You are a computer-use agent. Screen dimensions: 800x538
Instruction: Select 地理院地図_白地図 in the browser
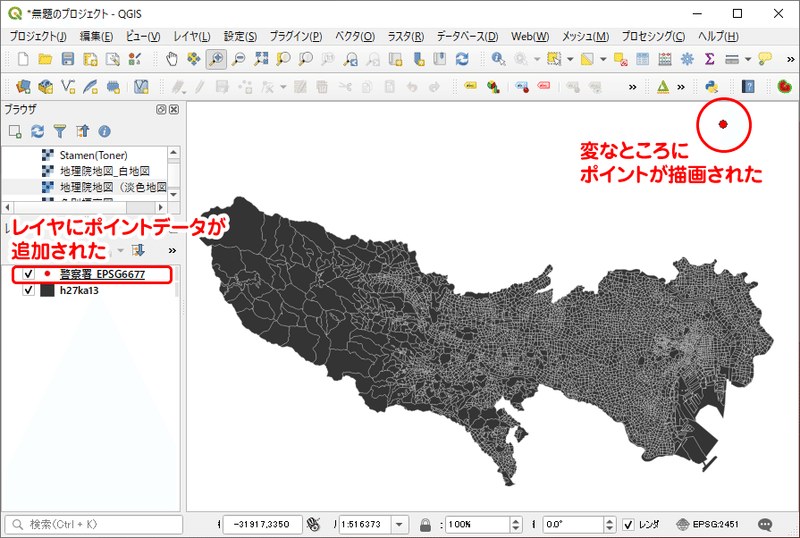pos(105,171)
